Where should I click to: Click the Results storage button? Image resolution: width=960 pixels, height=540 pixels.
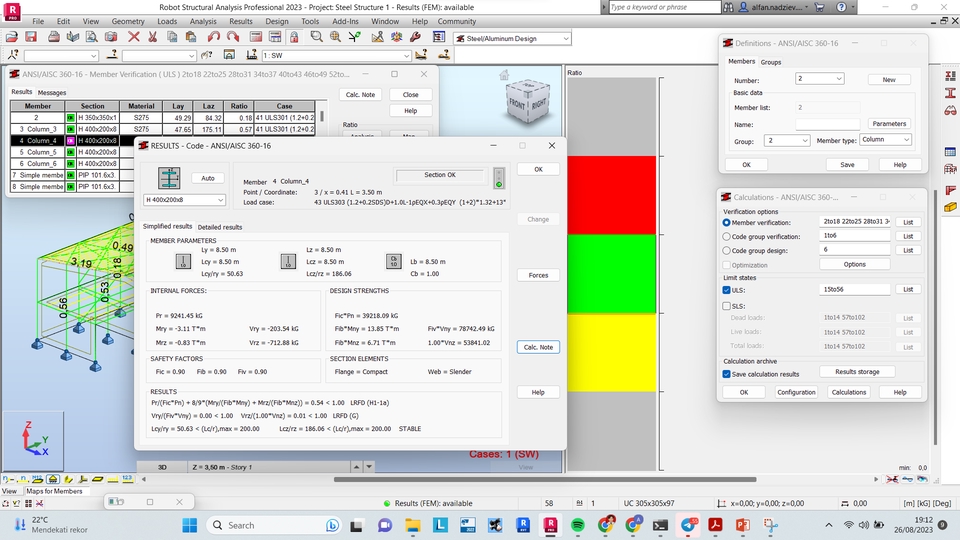(x=857, y=372)
